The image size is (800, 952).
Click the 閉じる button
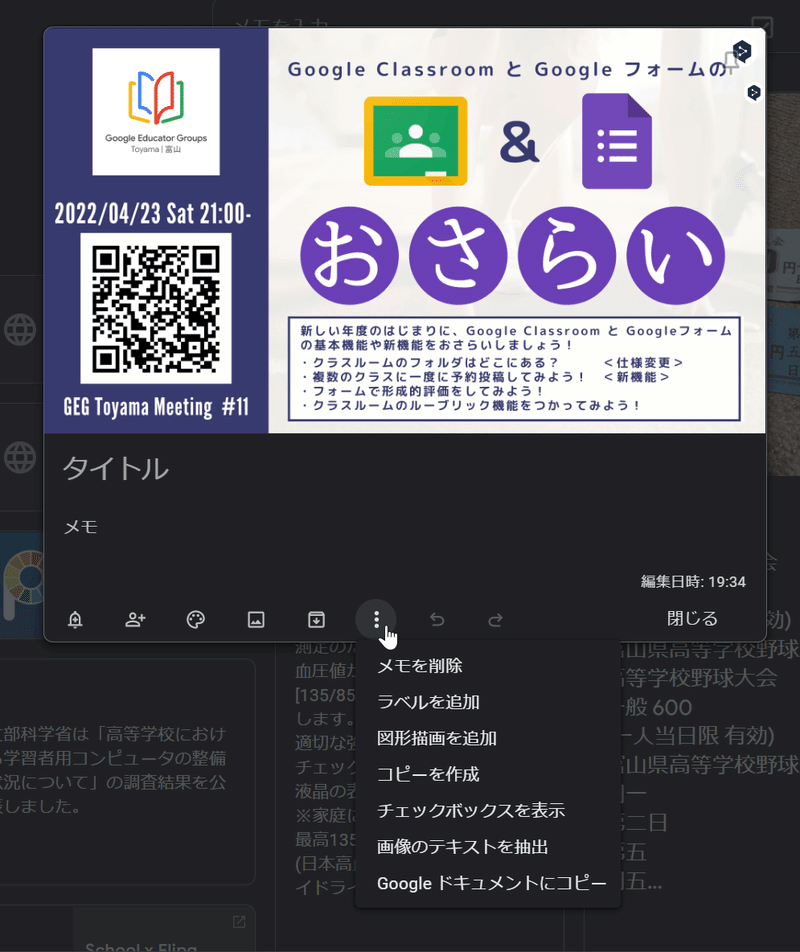(692, 619)
